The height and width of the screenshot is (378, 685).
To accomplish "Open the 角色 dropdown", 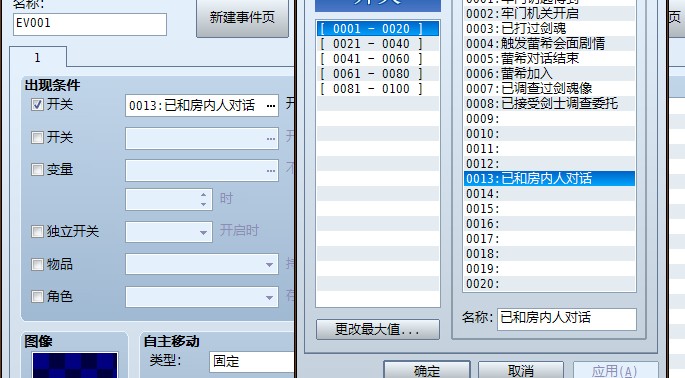I will (x=202, y=297).
